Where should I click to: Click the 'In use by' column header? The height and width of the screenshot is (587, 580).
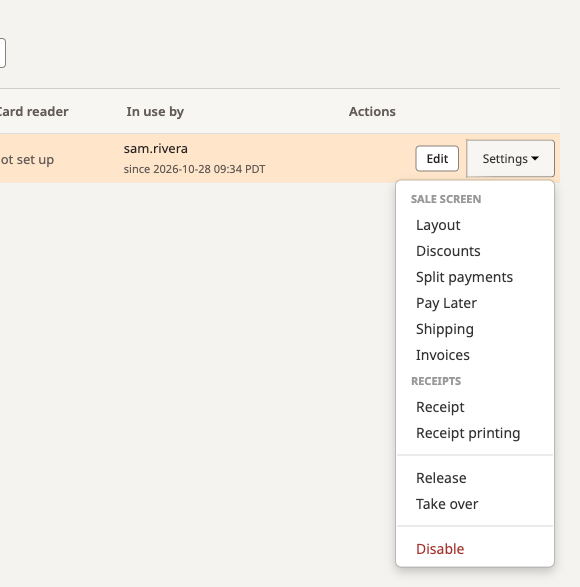[155, 112]
